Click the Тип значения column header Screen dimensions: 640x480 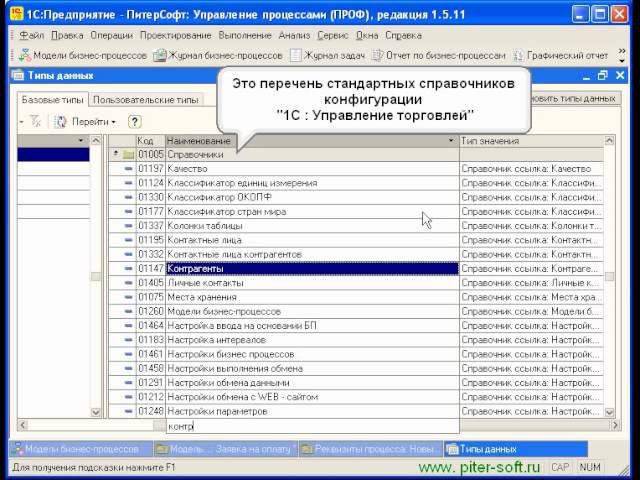pos(531,141)
